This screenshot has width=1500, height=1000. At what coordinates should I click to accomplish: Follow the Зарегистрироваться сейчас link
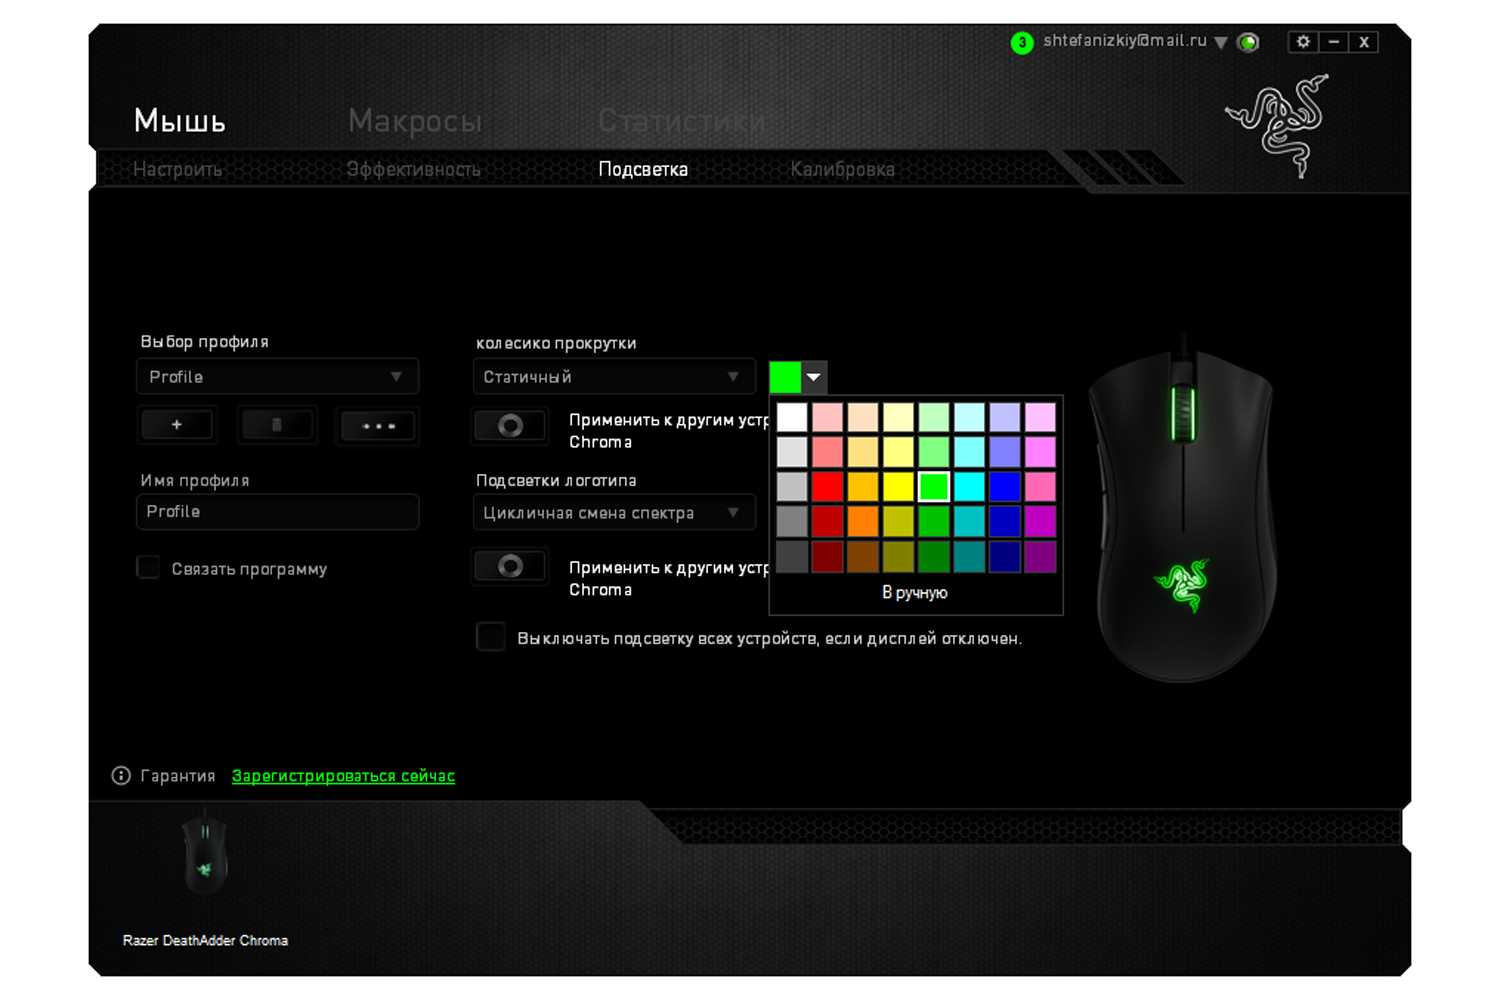pyautogui.click(x=343, y=776)
